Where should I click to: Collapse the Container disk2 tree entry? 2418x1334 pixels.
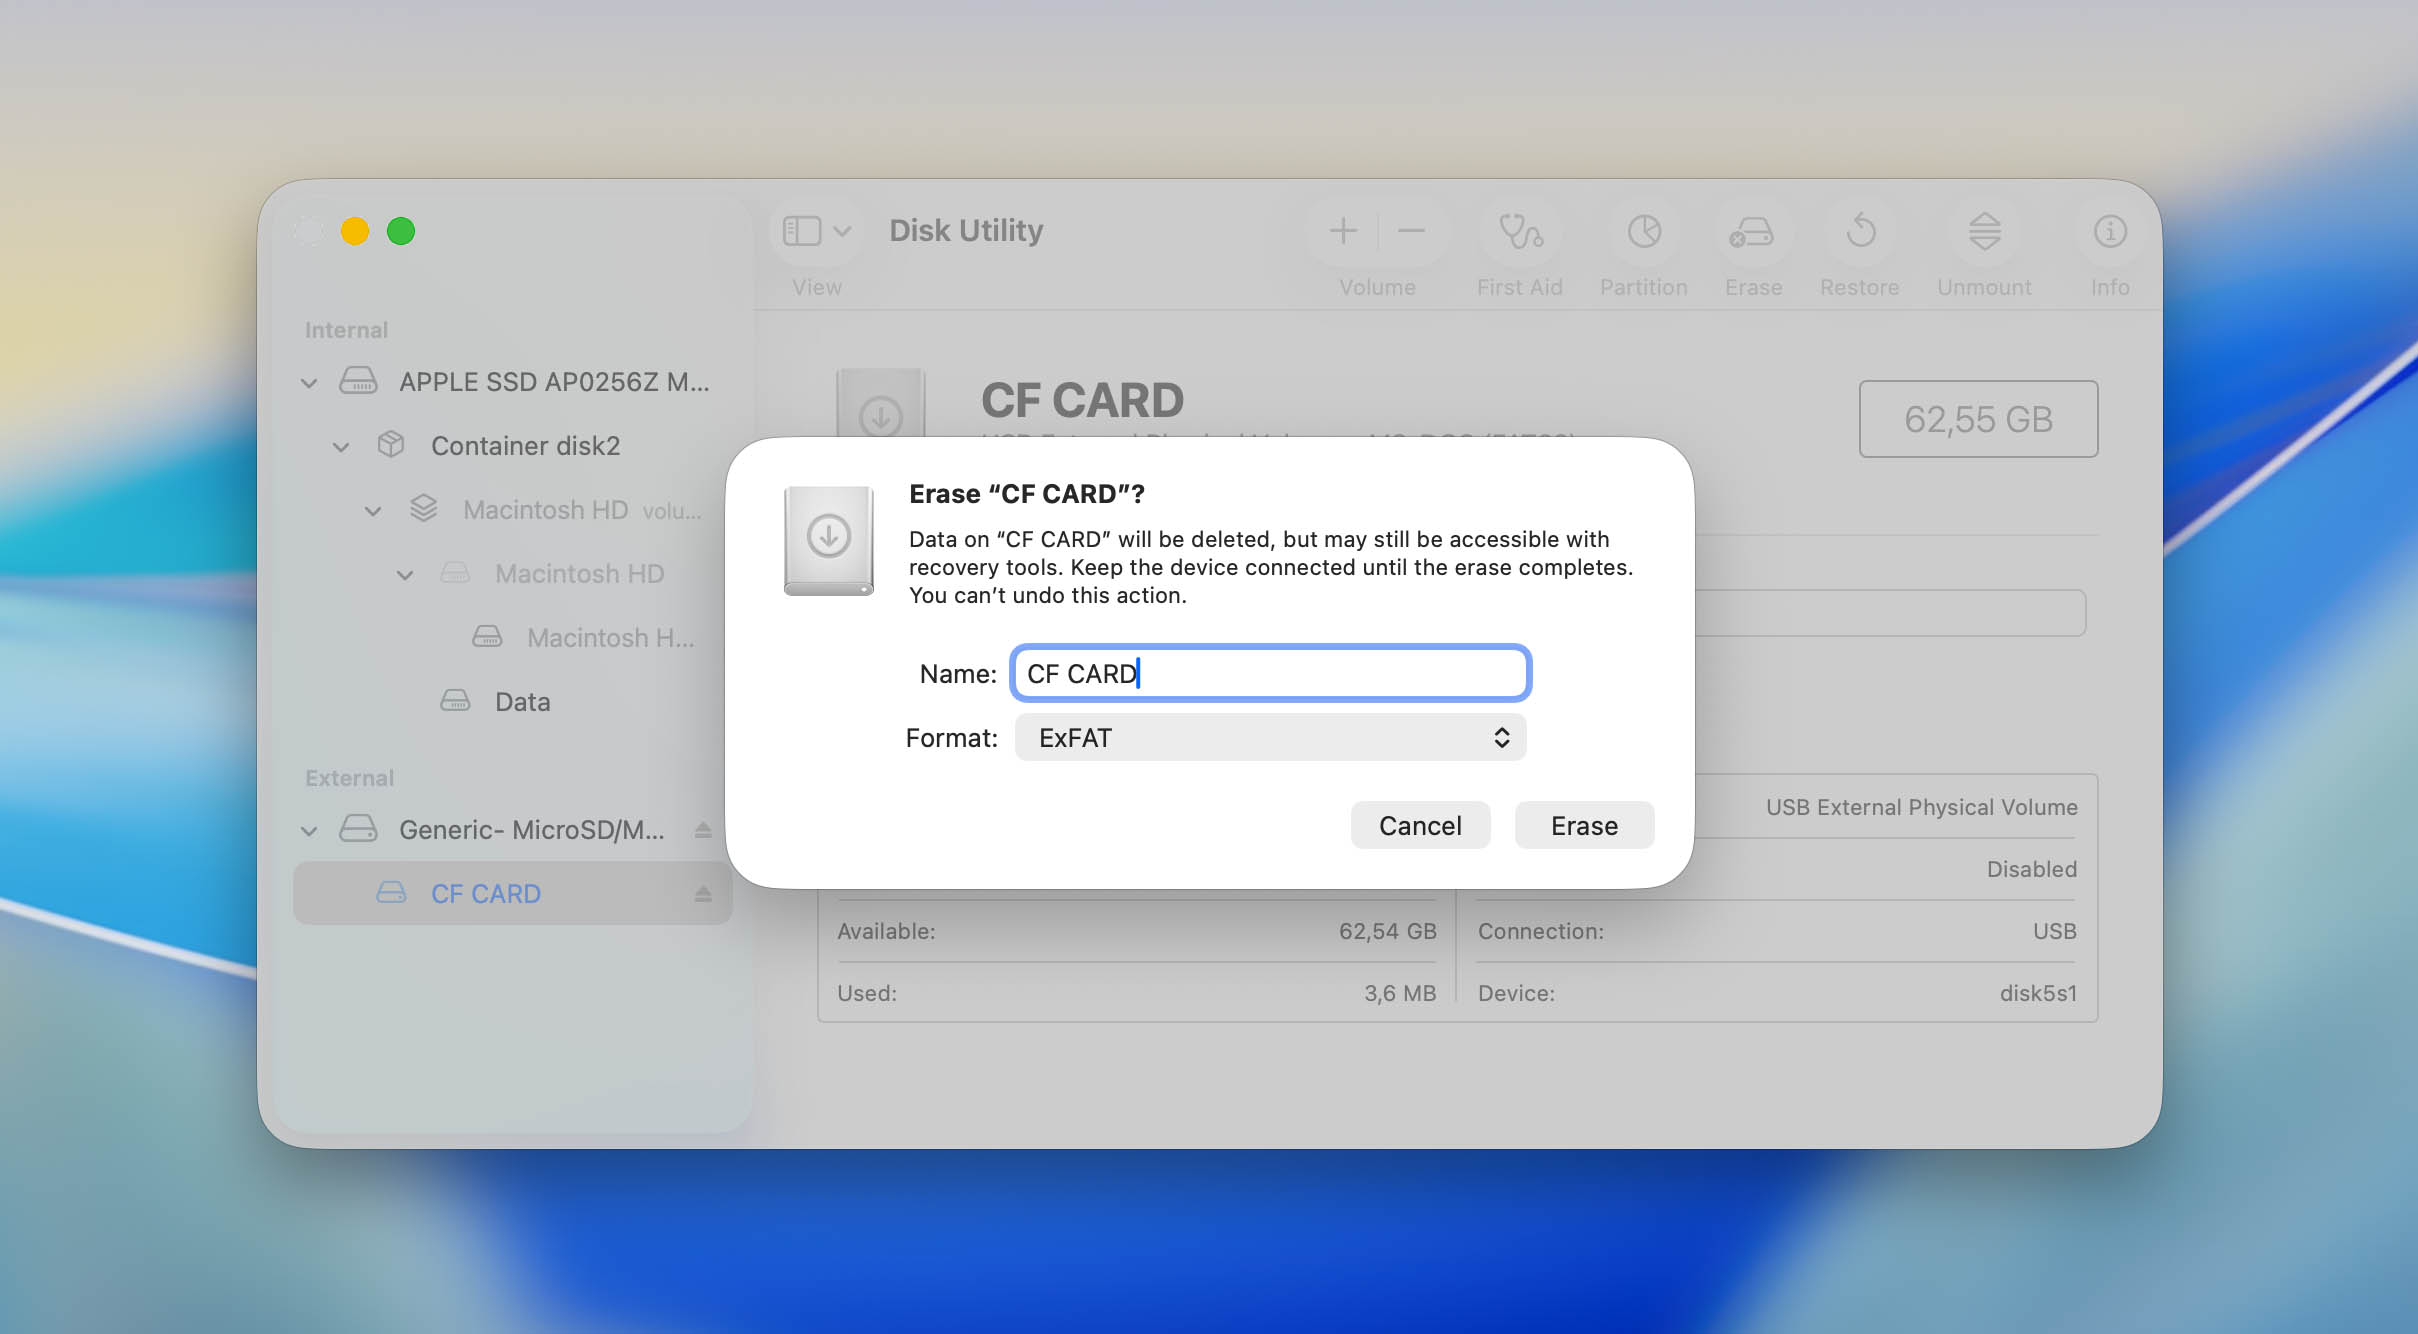(341, 446)
